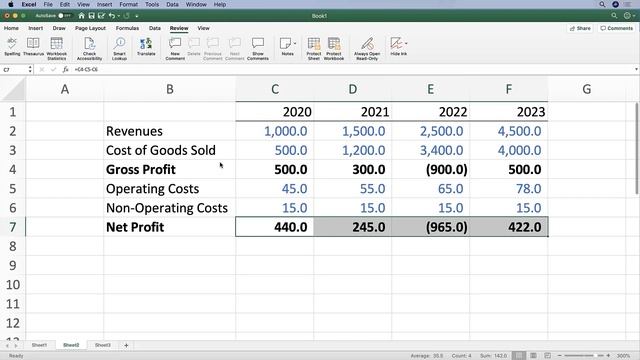The image size is (640, 360).
Task: Open the Insert ribbon tab
Action: [36, 28]
